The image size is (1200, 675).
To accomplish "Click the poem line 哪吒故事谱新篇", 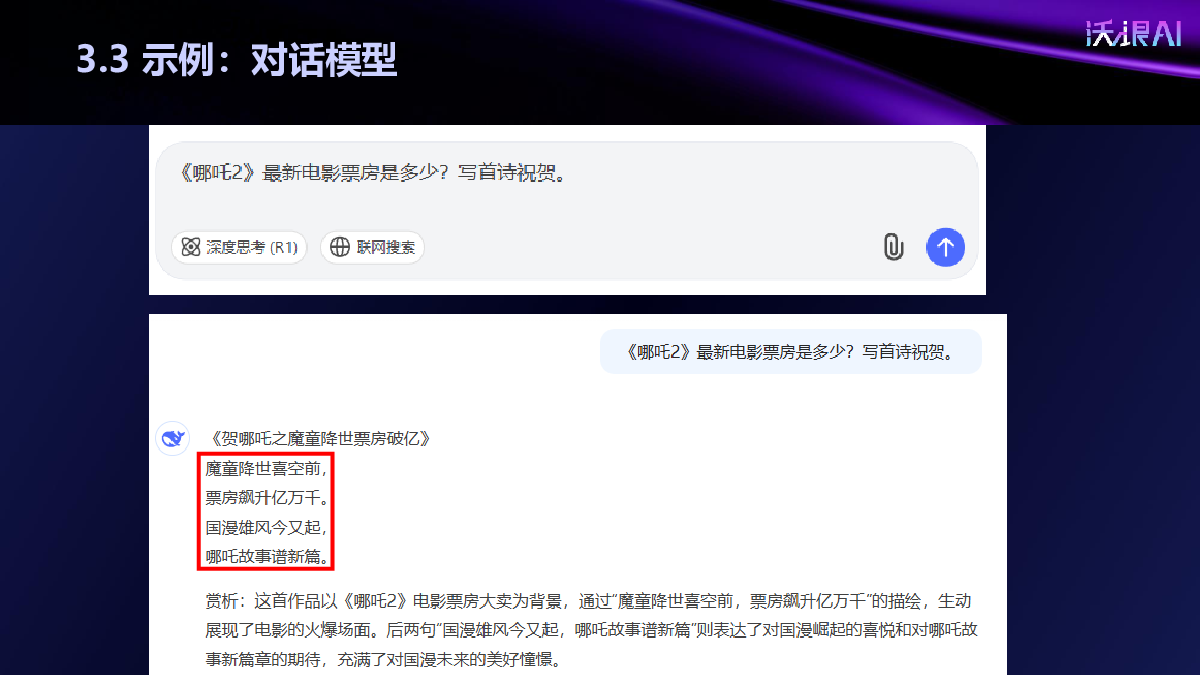I will click(x=266, y=555).
